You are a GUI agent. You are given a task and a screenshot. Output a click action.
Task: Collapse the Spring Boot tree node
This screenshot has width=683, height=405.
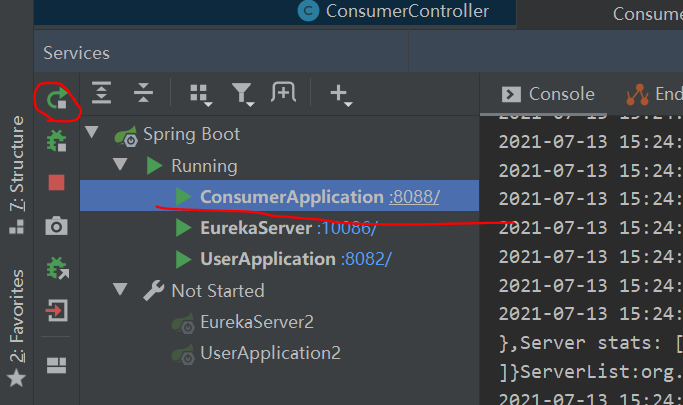point(91,132)
